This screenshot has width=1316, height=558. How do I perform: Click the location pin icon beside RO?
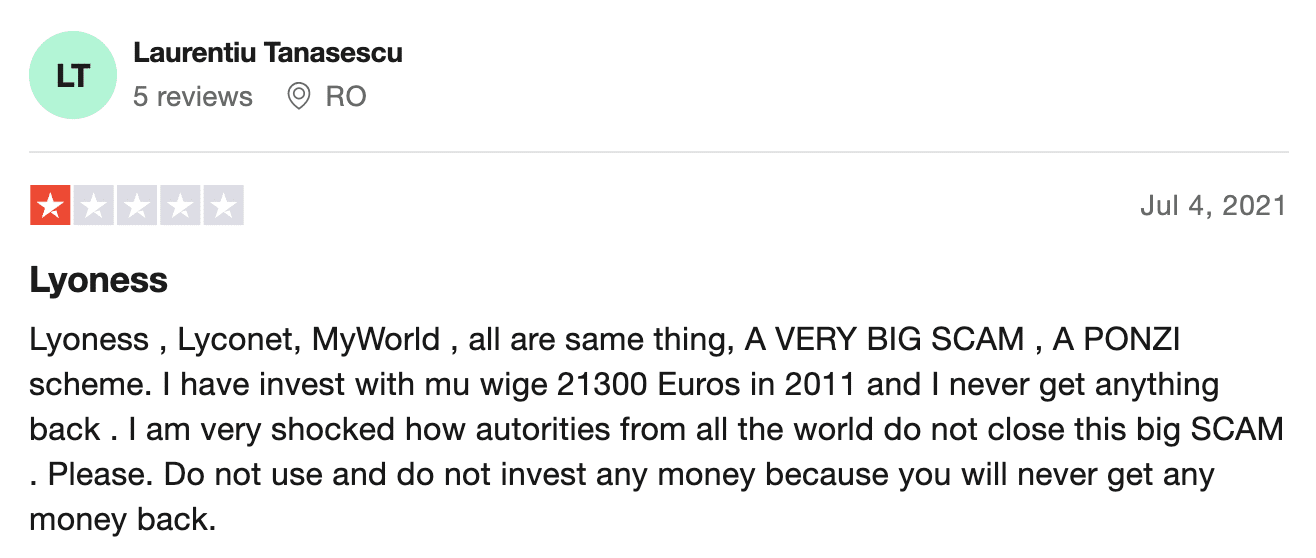pos(298,97)
